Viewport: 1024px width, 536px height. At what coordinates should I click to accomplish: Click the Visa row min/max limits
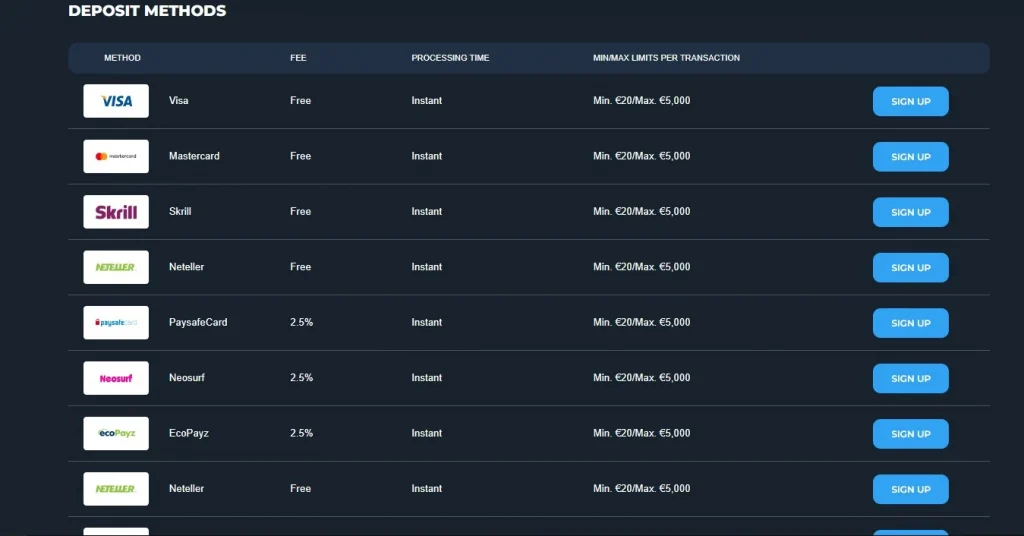(x=641, y=101)
